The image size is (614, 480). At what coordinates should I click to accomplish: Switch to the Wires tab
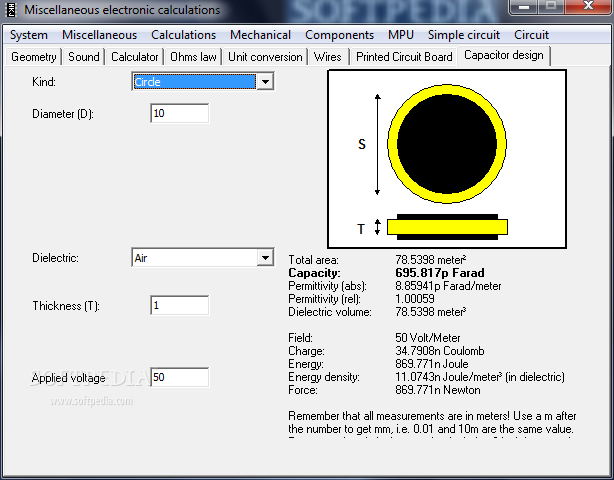click(327, 57)
